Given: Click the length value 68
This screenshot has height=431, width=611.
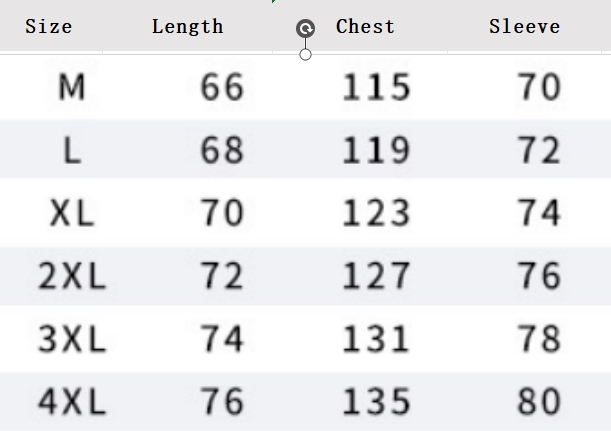Looking at the screenshot, I should [x=223, y=150].
